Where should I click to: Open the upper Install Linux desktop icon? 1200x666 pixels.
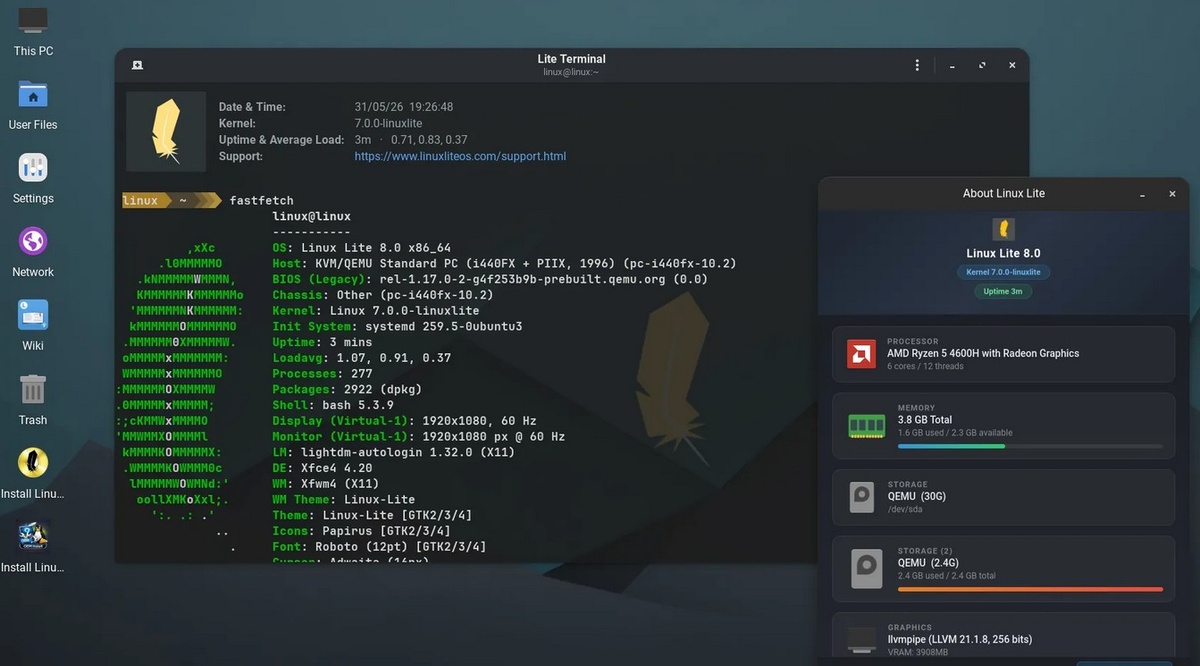tap(33, 463)
